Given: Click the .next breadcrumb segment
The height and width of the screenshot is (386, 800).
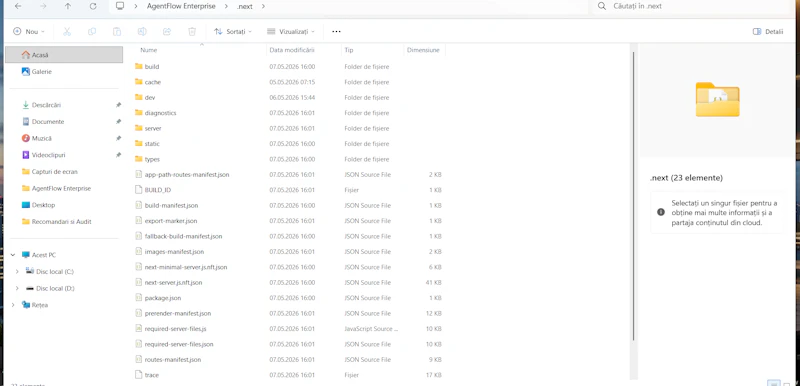Looking at the screenshot, I should (245, 7).
